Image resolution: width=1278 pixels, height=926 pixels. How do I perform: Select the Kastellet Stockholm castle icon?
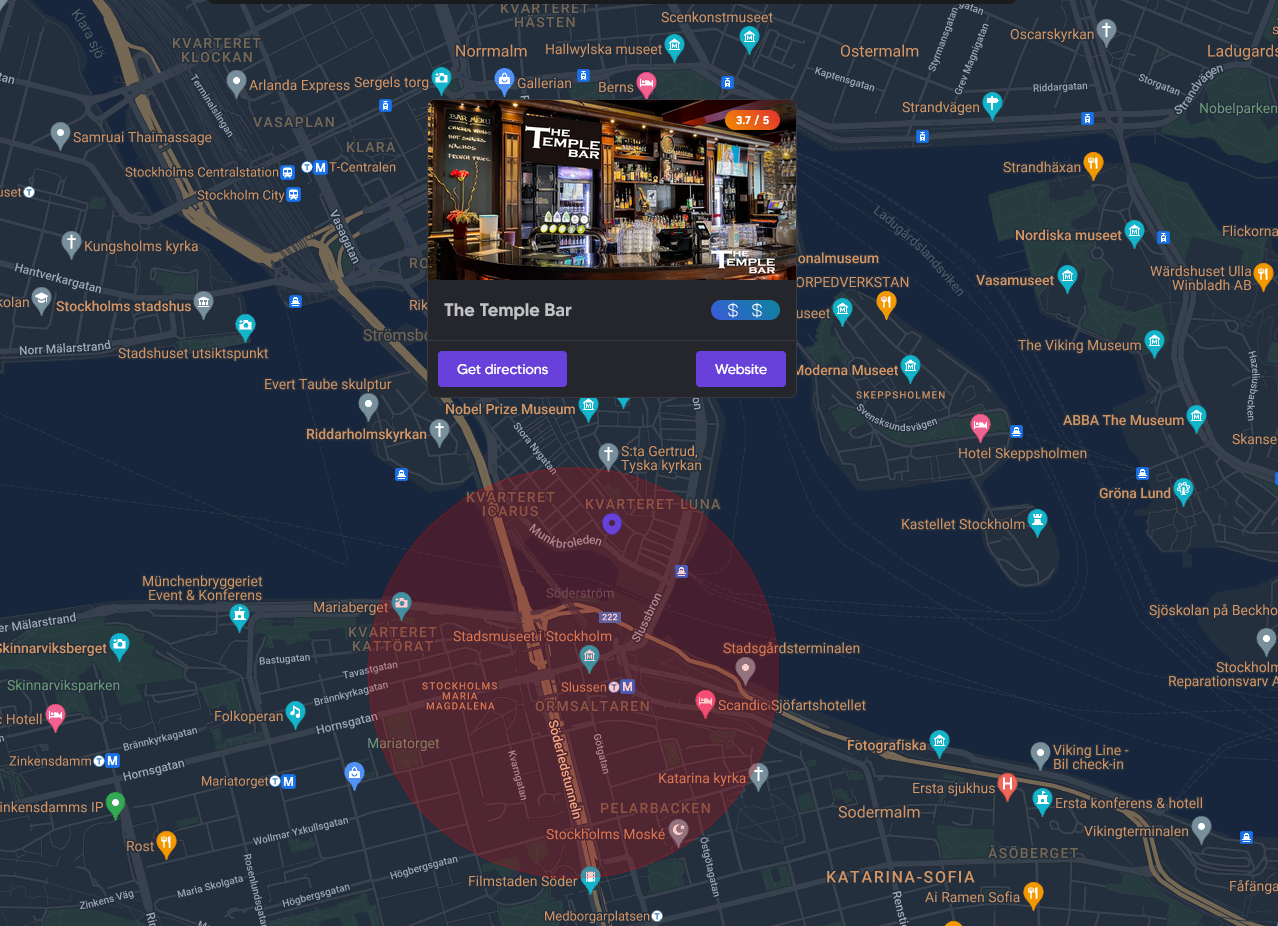tap(1039, 522)
